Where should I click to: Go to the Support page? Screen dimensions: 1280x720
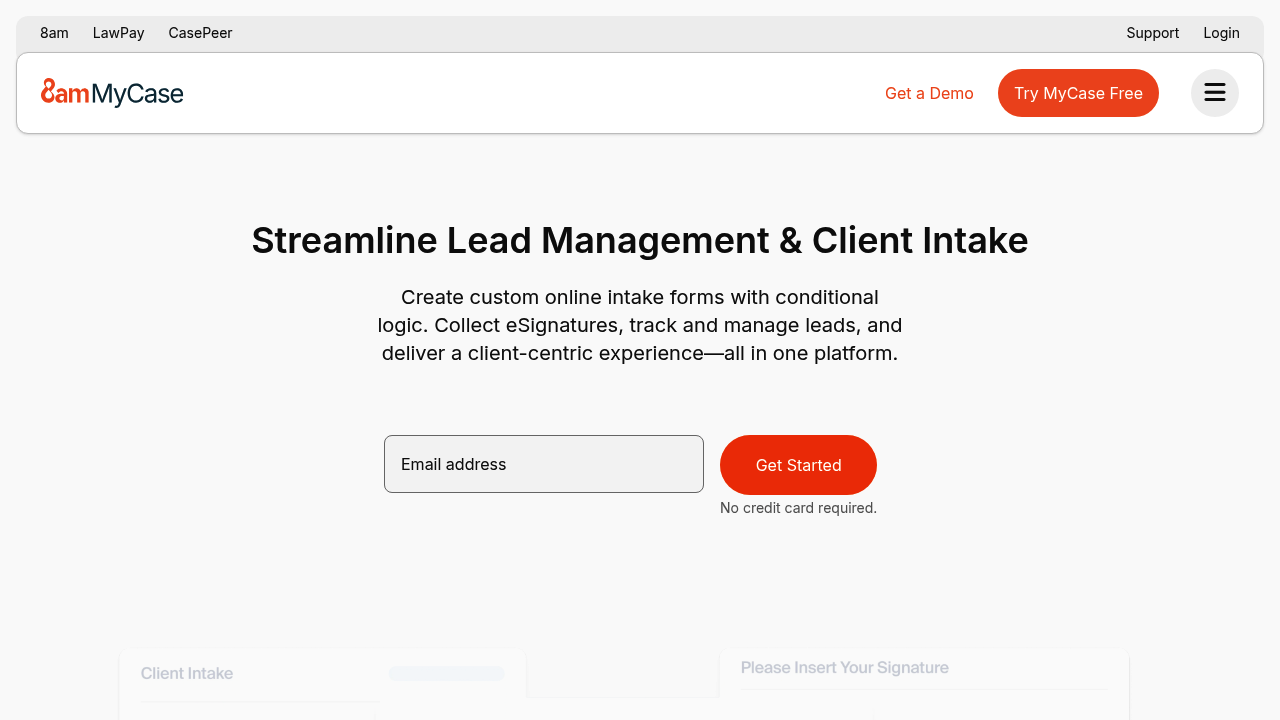pyautogui.click(x=1152, y=32)
